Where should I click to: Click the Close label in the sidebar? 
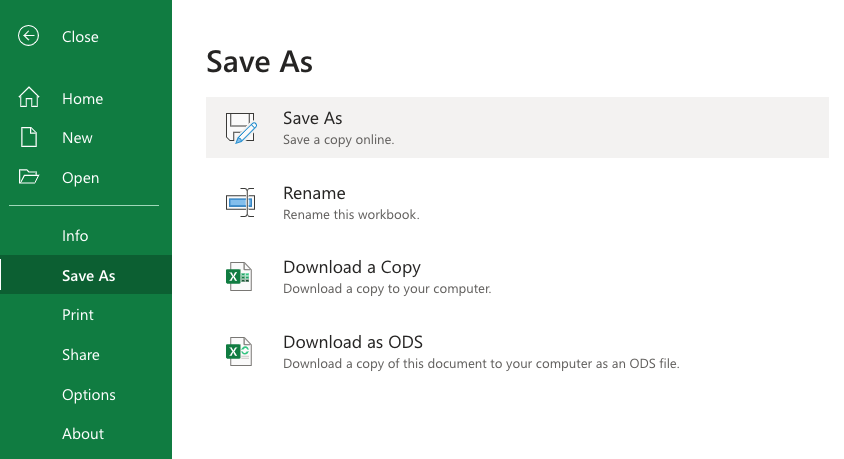tap(80, 37)
